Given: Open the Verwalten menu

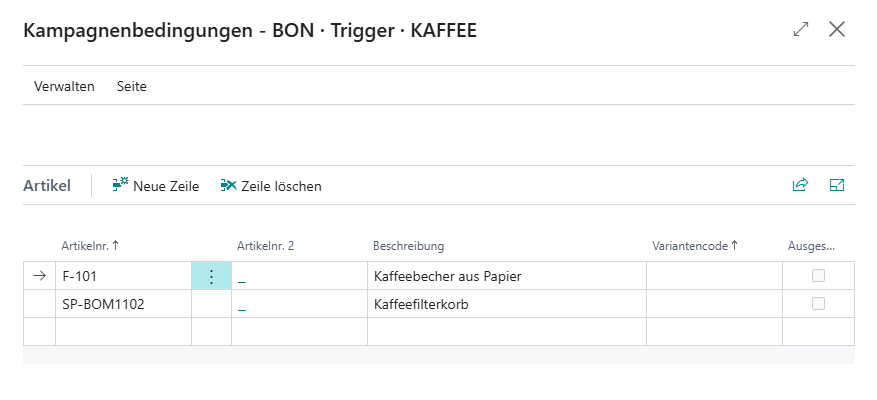Looking at the screenshot, I should (64, 86).
